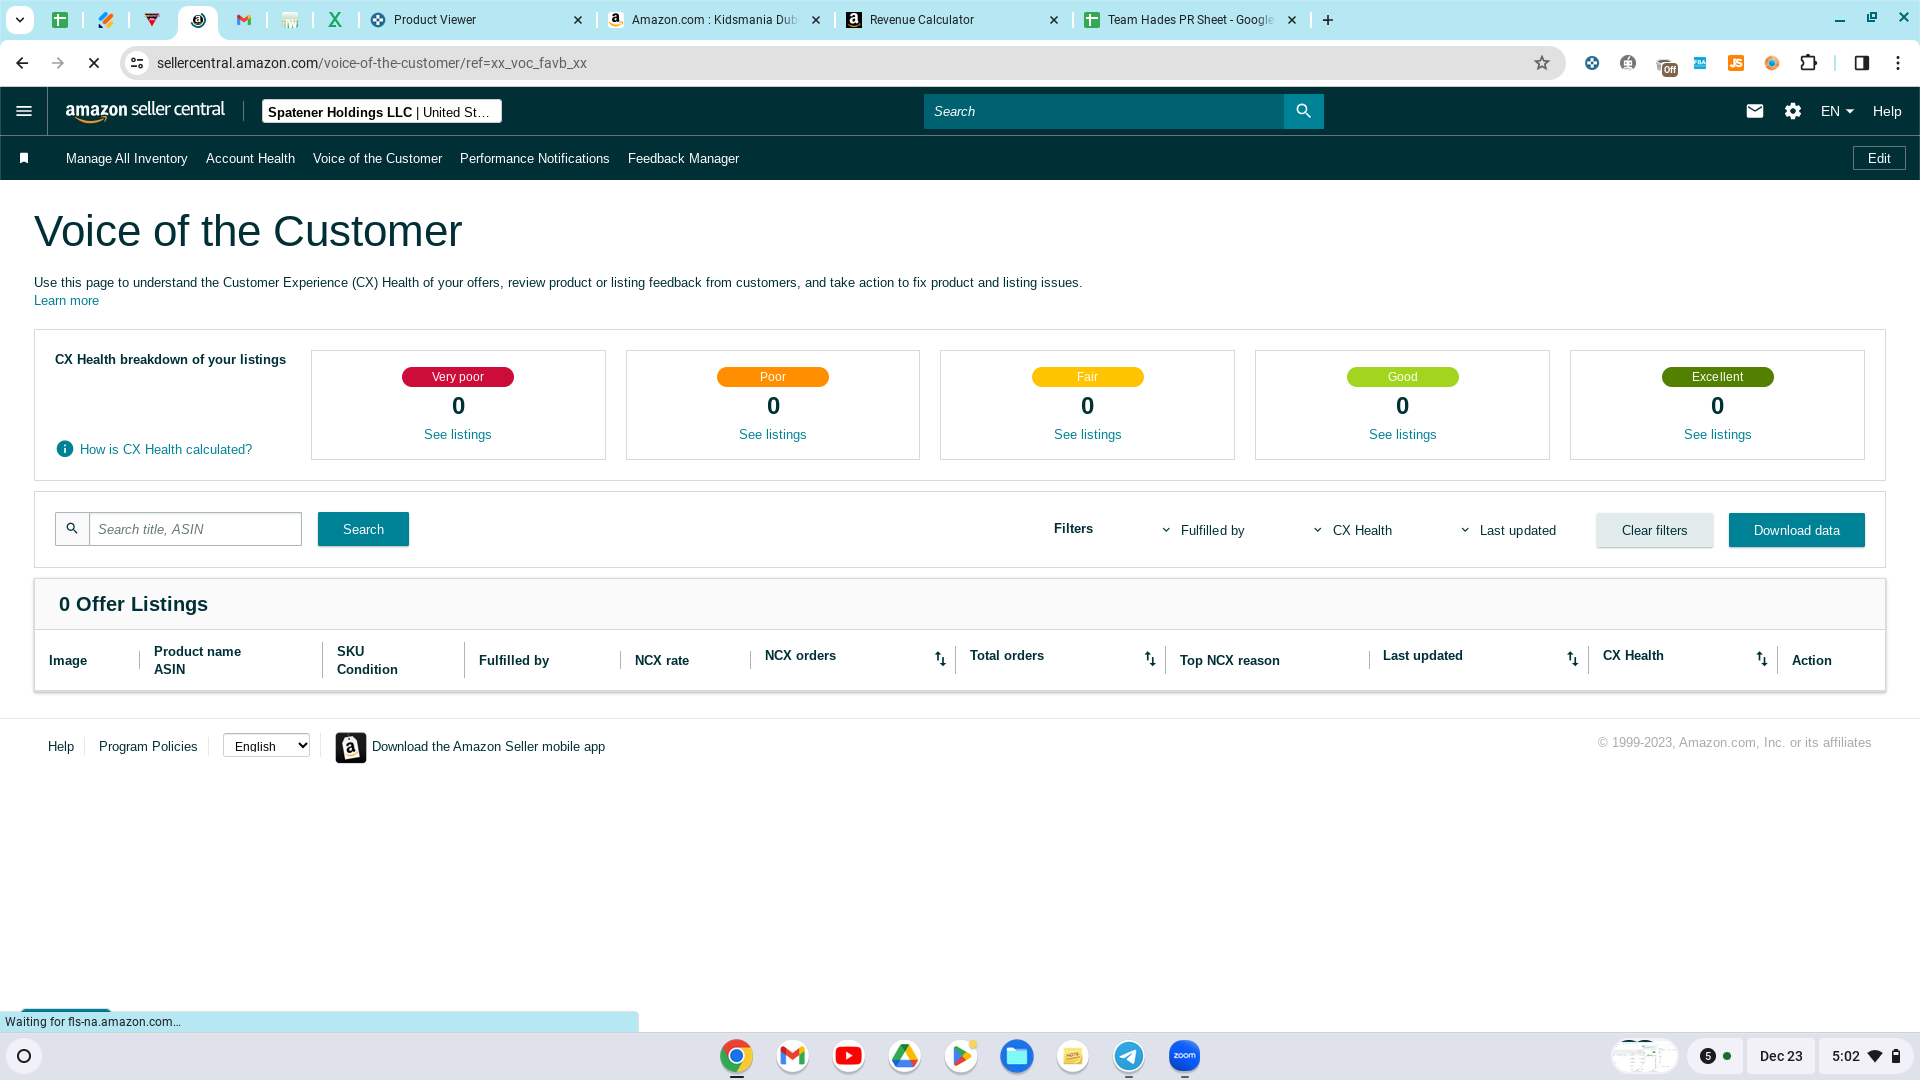Screen dimensions: 1920x1080
Task: Open Program Policies link
Action: click(148, 746)
